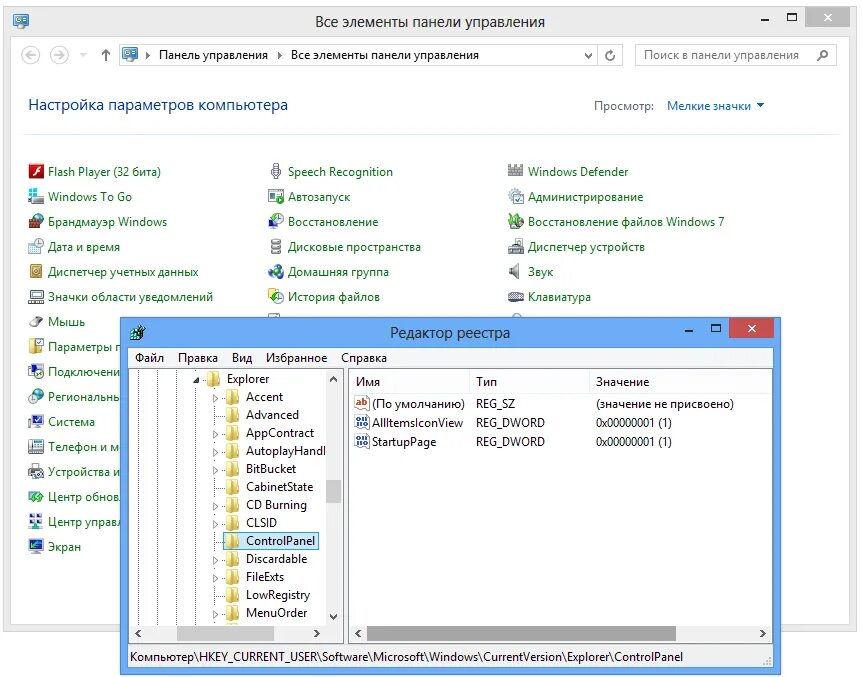Open the Справка menu
The width and height of the screenshot is (862, 677).
coord(364,358)
